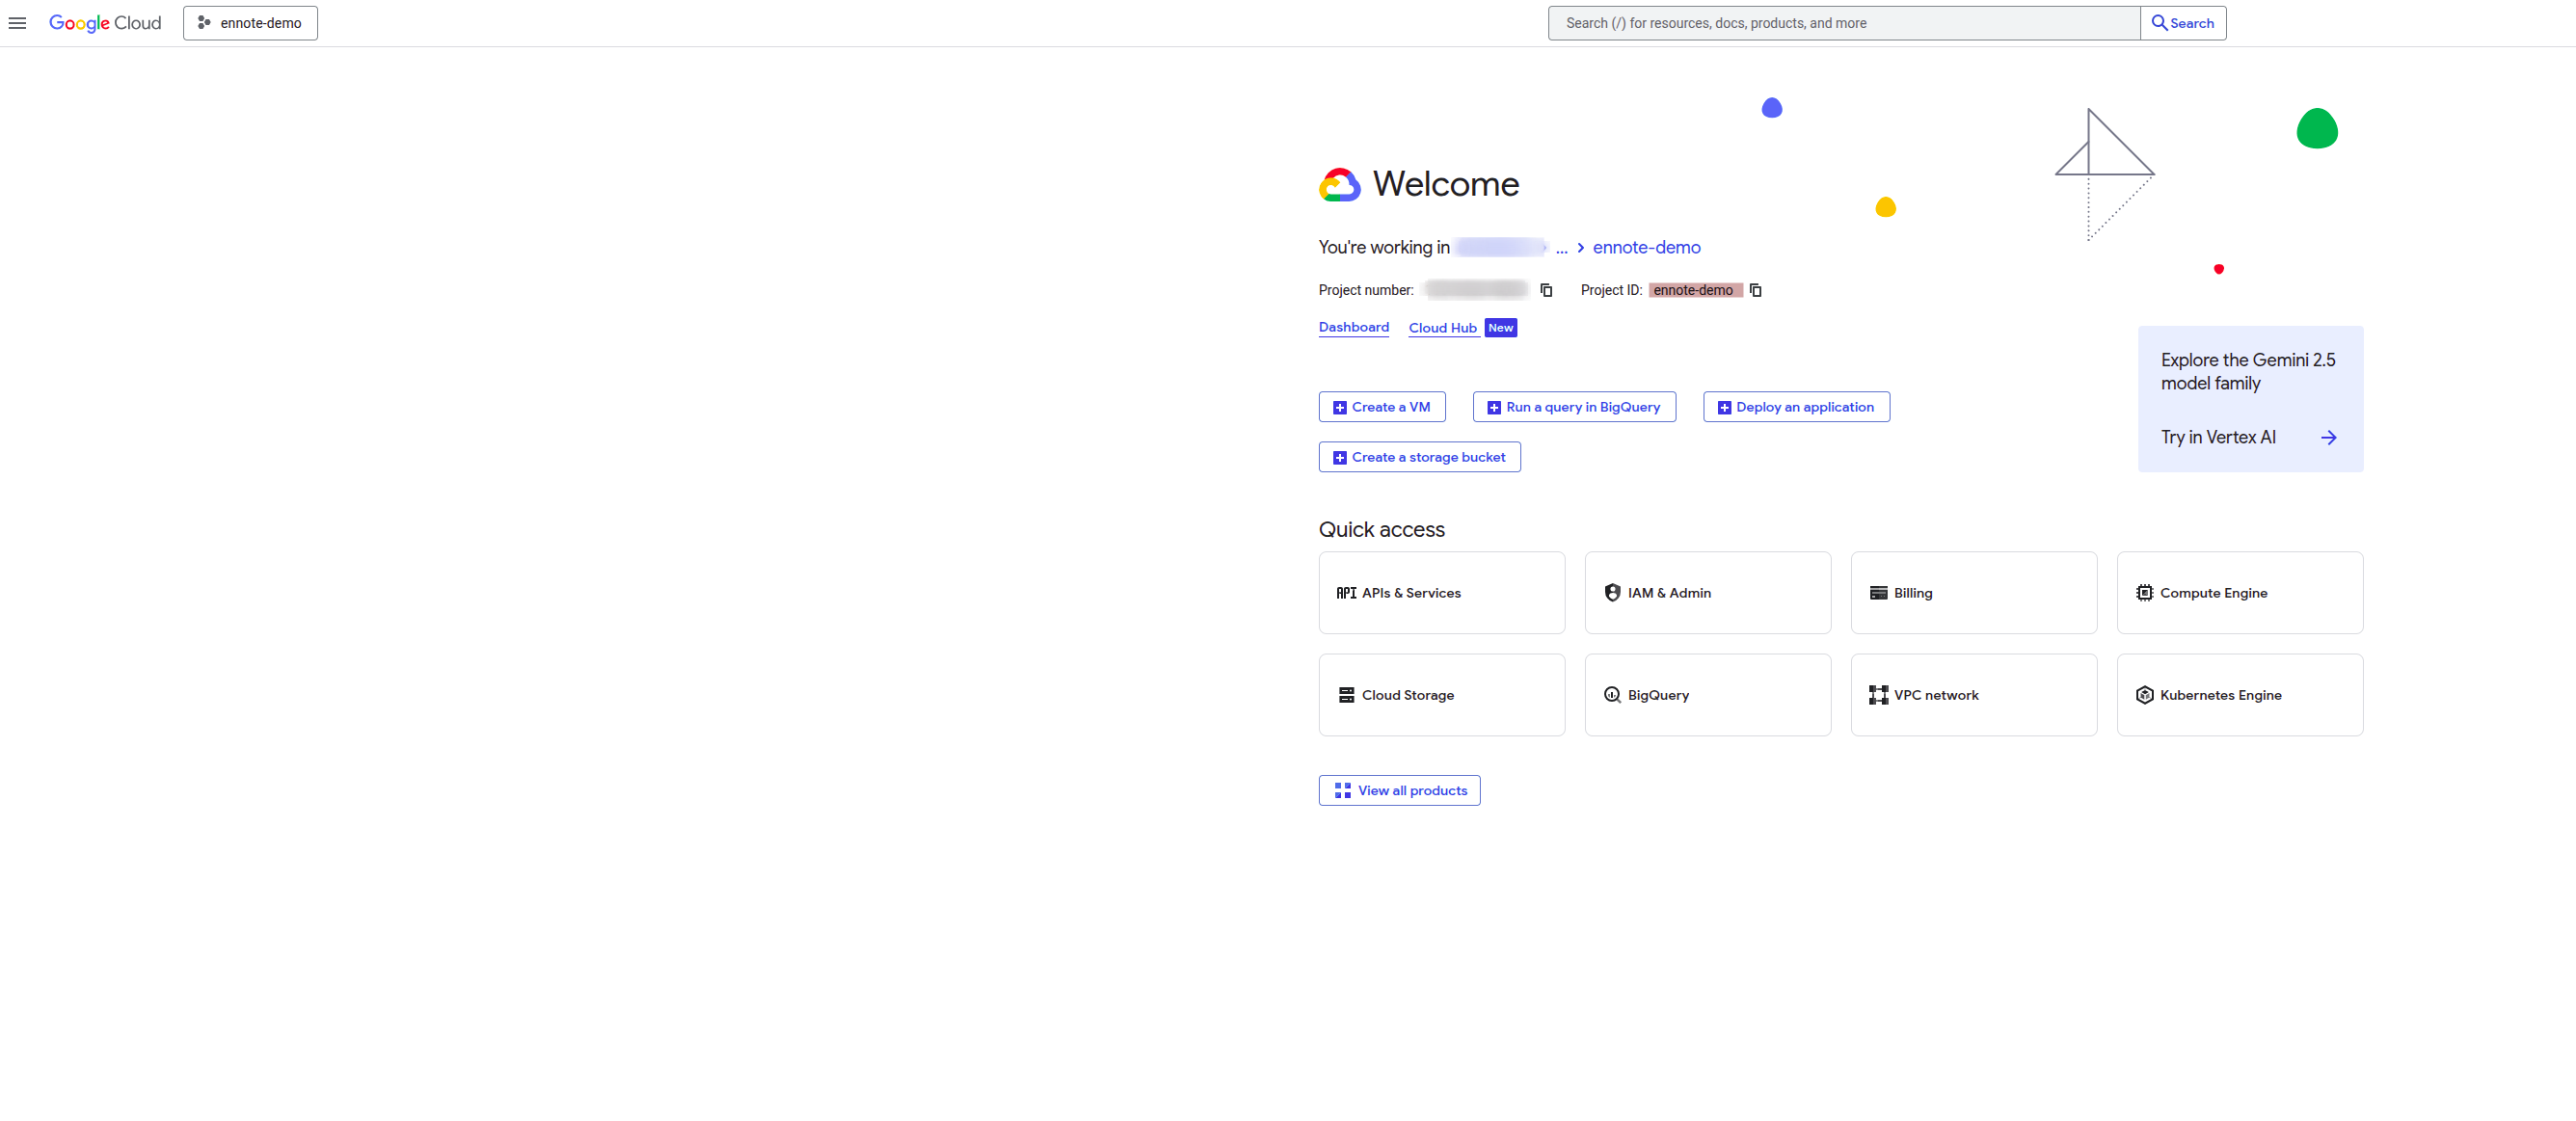Image resolution: width=2576 pixels, height=1121 pixels.
Task: Click Deploy an application
Action: click(1796, 407)
